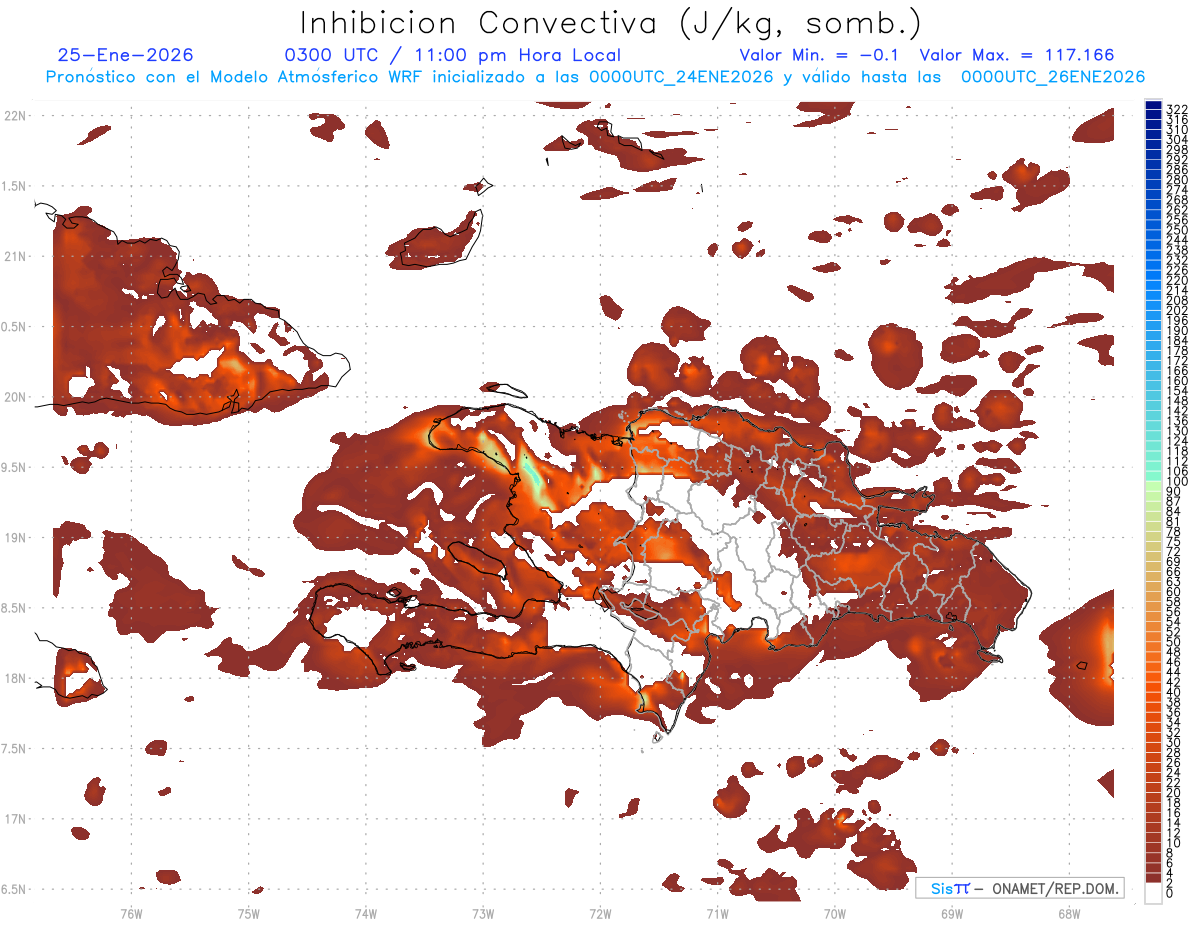The height and width of the screenshot is (927, 1200).
Task: Click latitude label "1.5N"
Action: pyautogui.click(x=15, y=186)
